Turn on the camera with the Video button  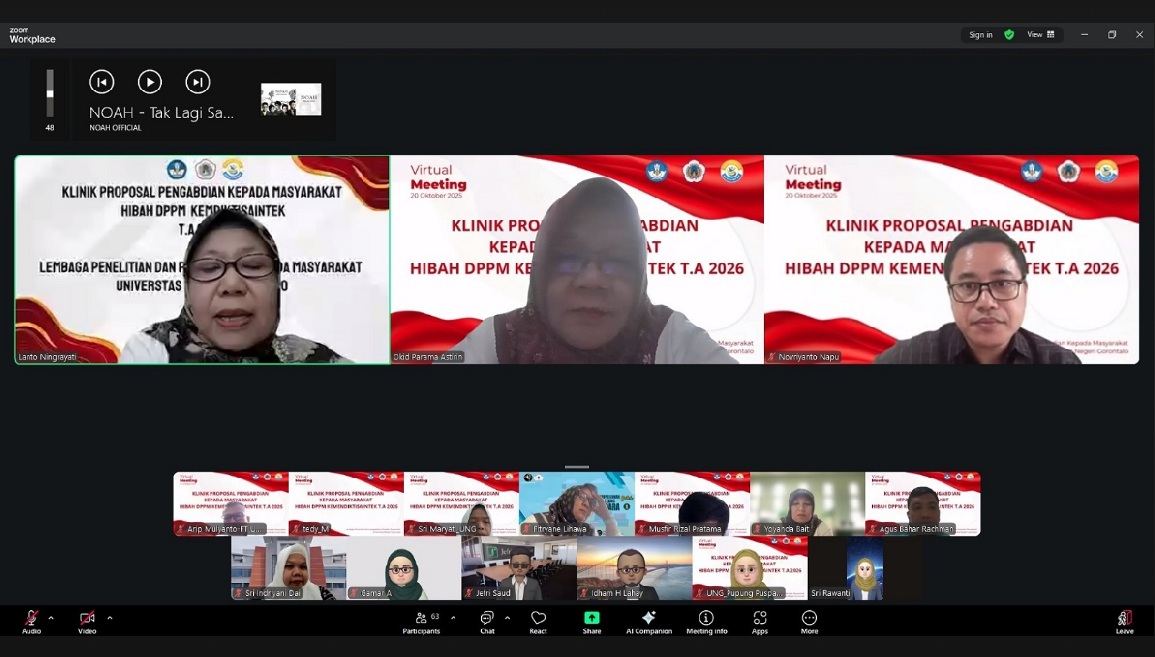pyautogui.click(x=87, y=619)
